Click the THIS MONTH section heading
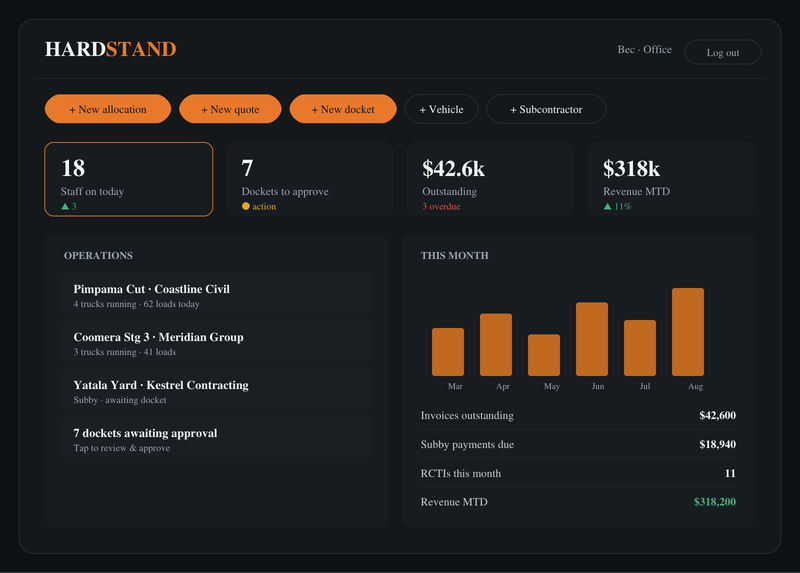 (454, 255)
